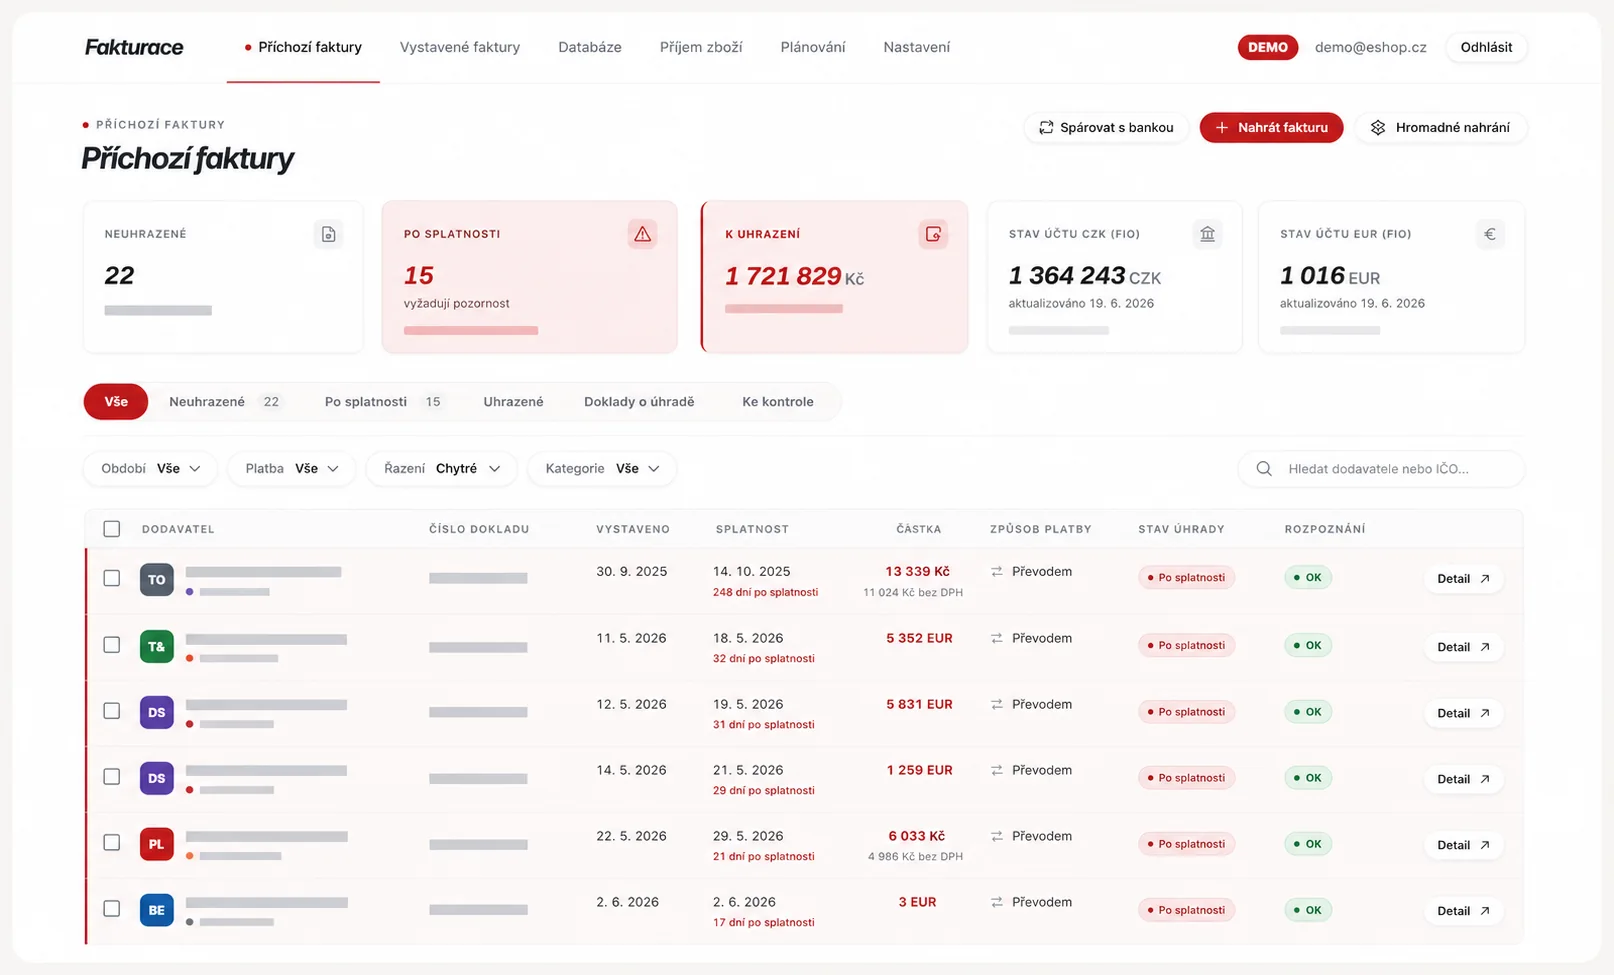
Task: Go to the Databáze section
Action: coord(590,47)
